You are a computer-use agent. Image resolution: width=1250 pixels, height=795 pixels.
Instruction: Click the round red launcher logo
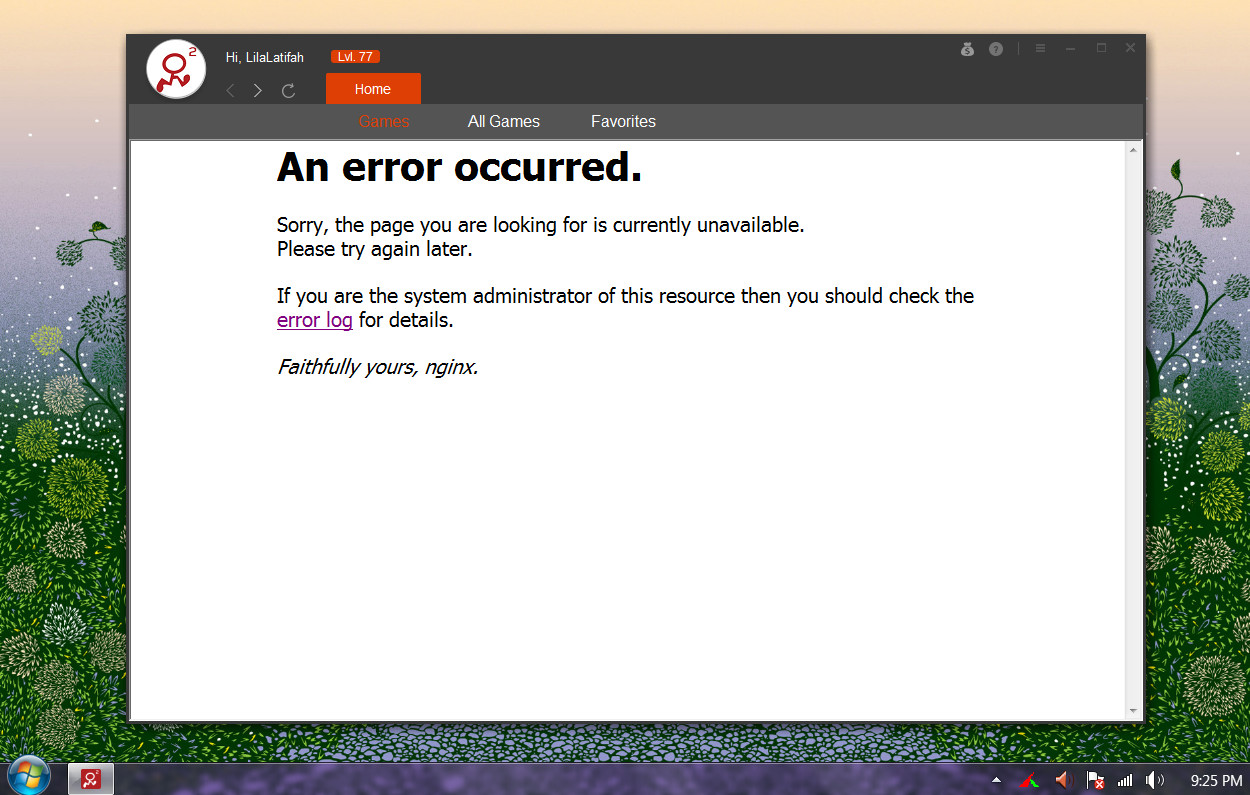(x=176, y=70)
